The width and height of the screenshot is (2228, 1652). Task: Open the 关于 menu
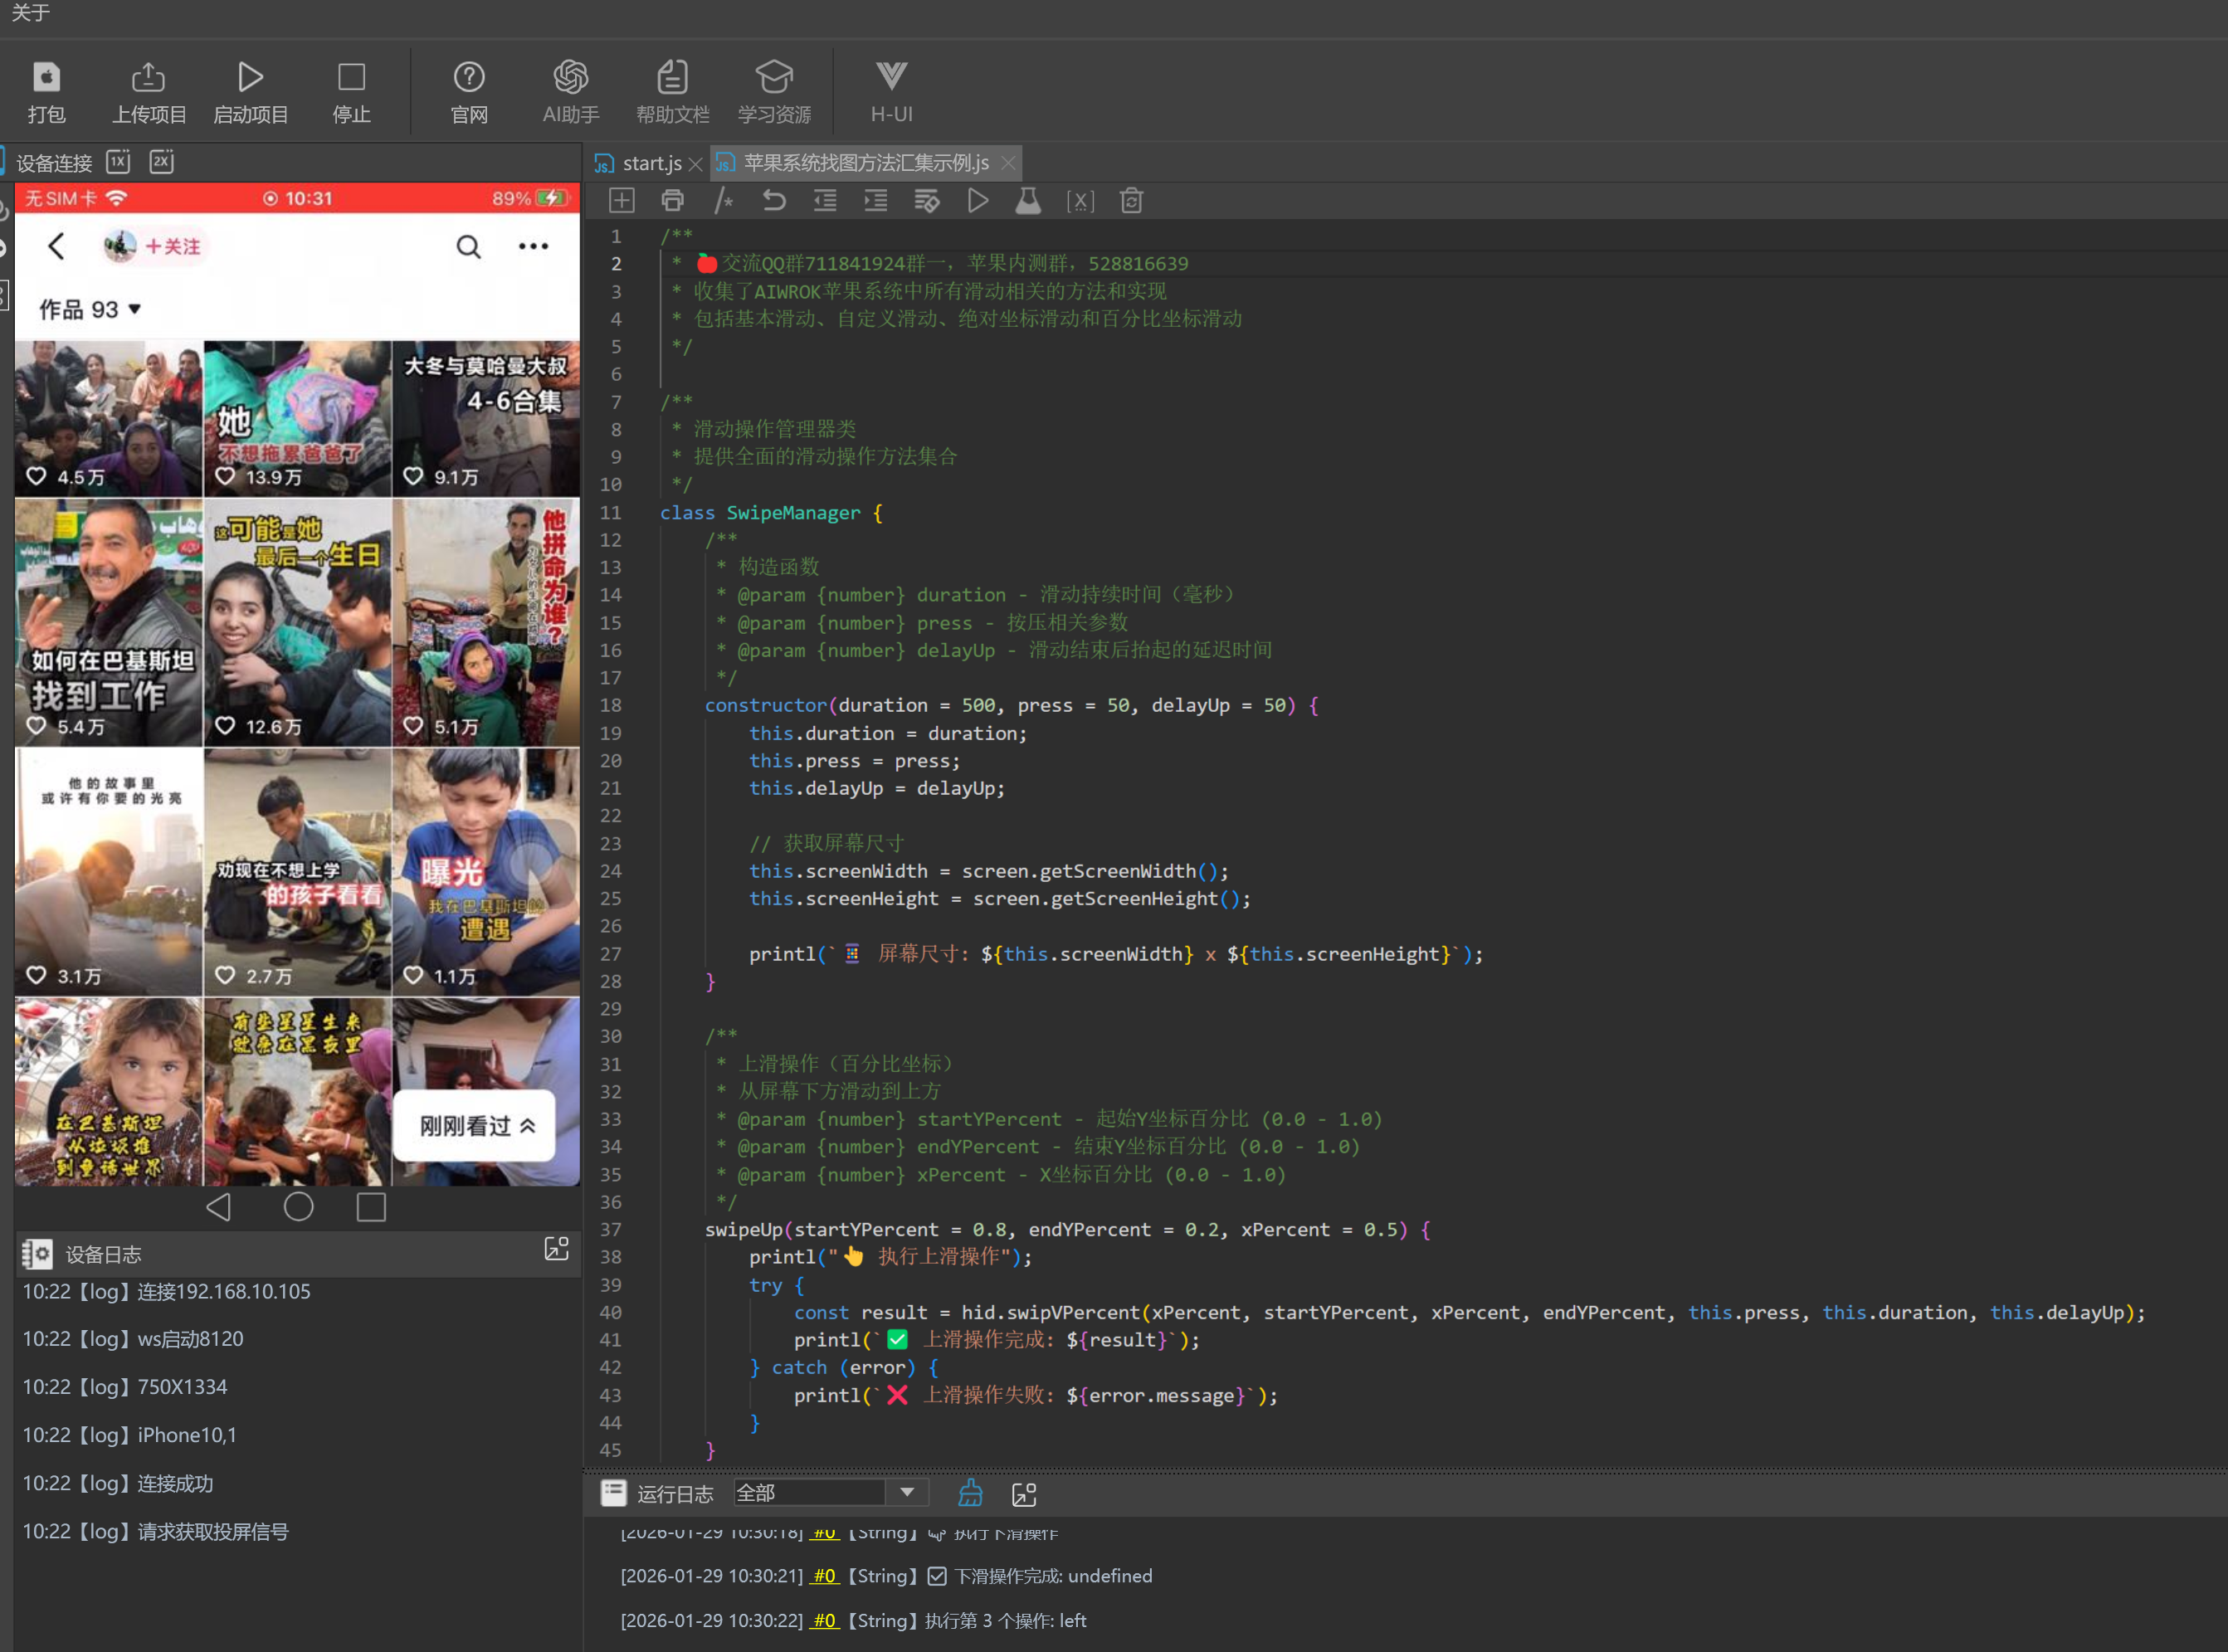[30, 13]
